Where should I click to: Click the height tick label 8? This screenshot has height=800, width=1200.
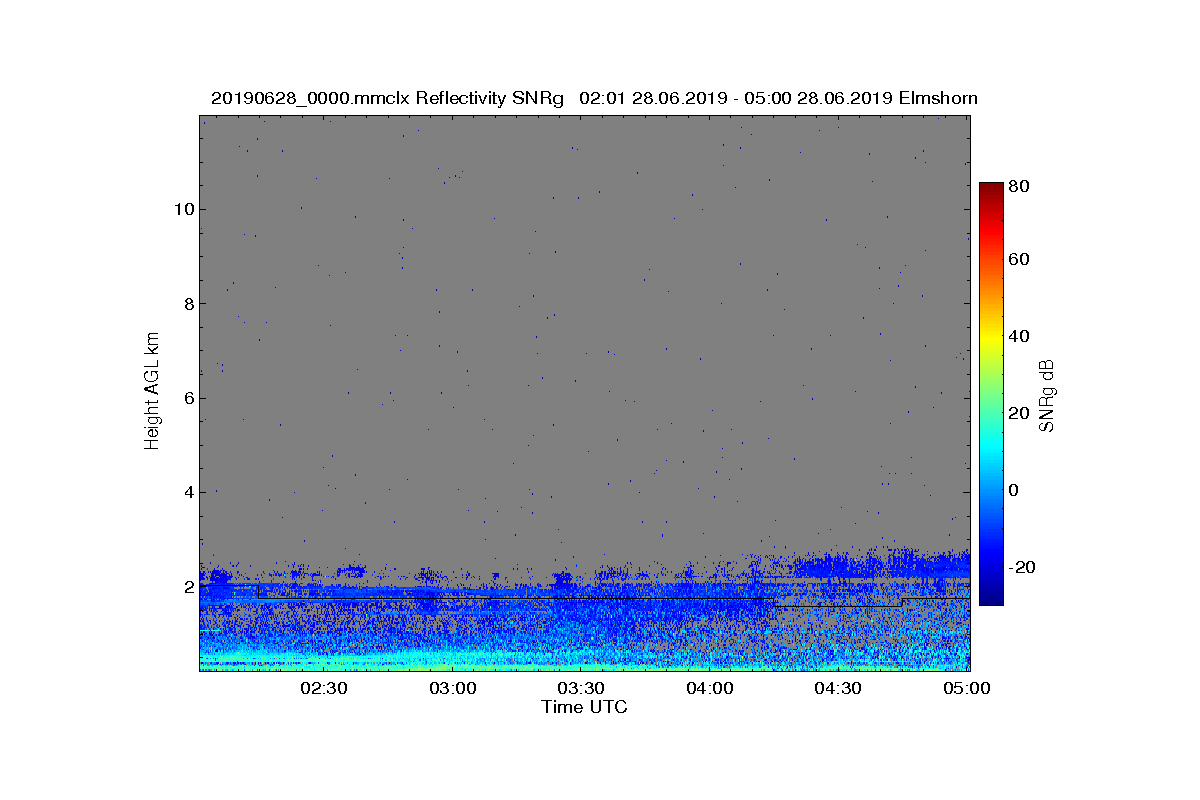[x=188, y=303]
